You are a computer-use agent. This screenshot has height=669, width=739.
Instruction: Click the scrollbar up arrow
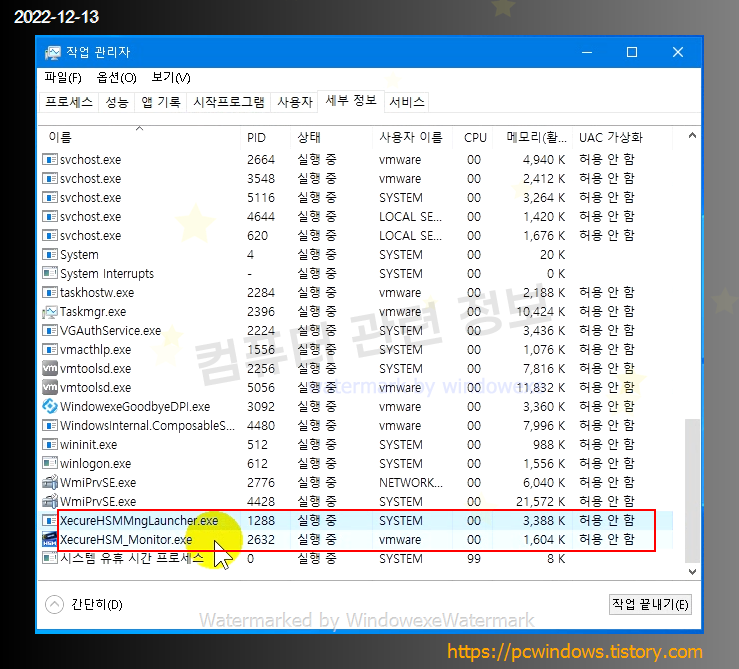pos(692,136)
